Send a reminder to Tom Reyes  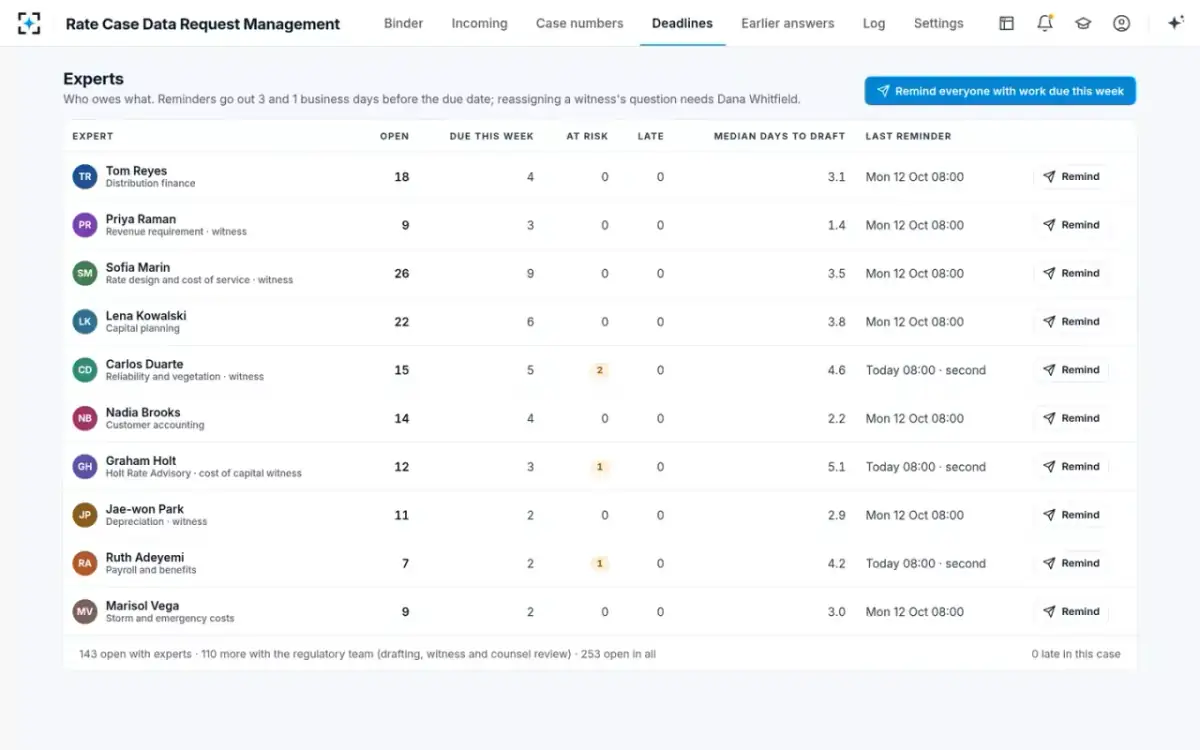(1071, 177)
